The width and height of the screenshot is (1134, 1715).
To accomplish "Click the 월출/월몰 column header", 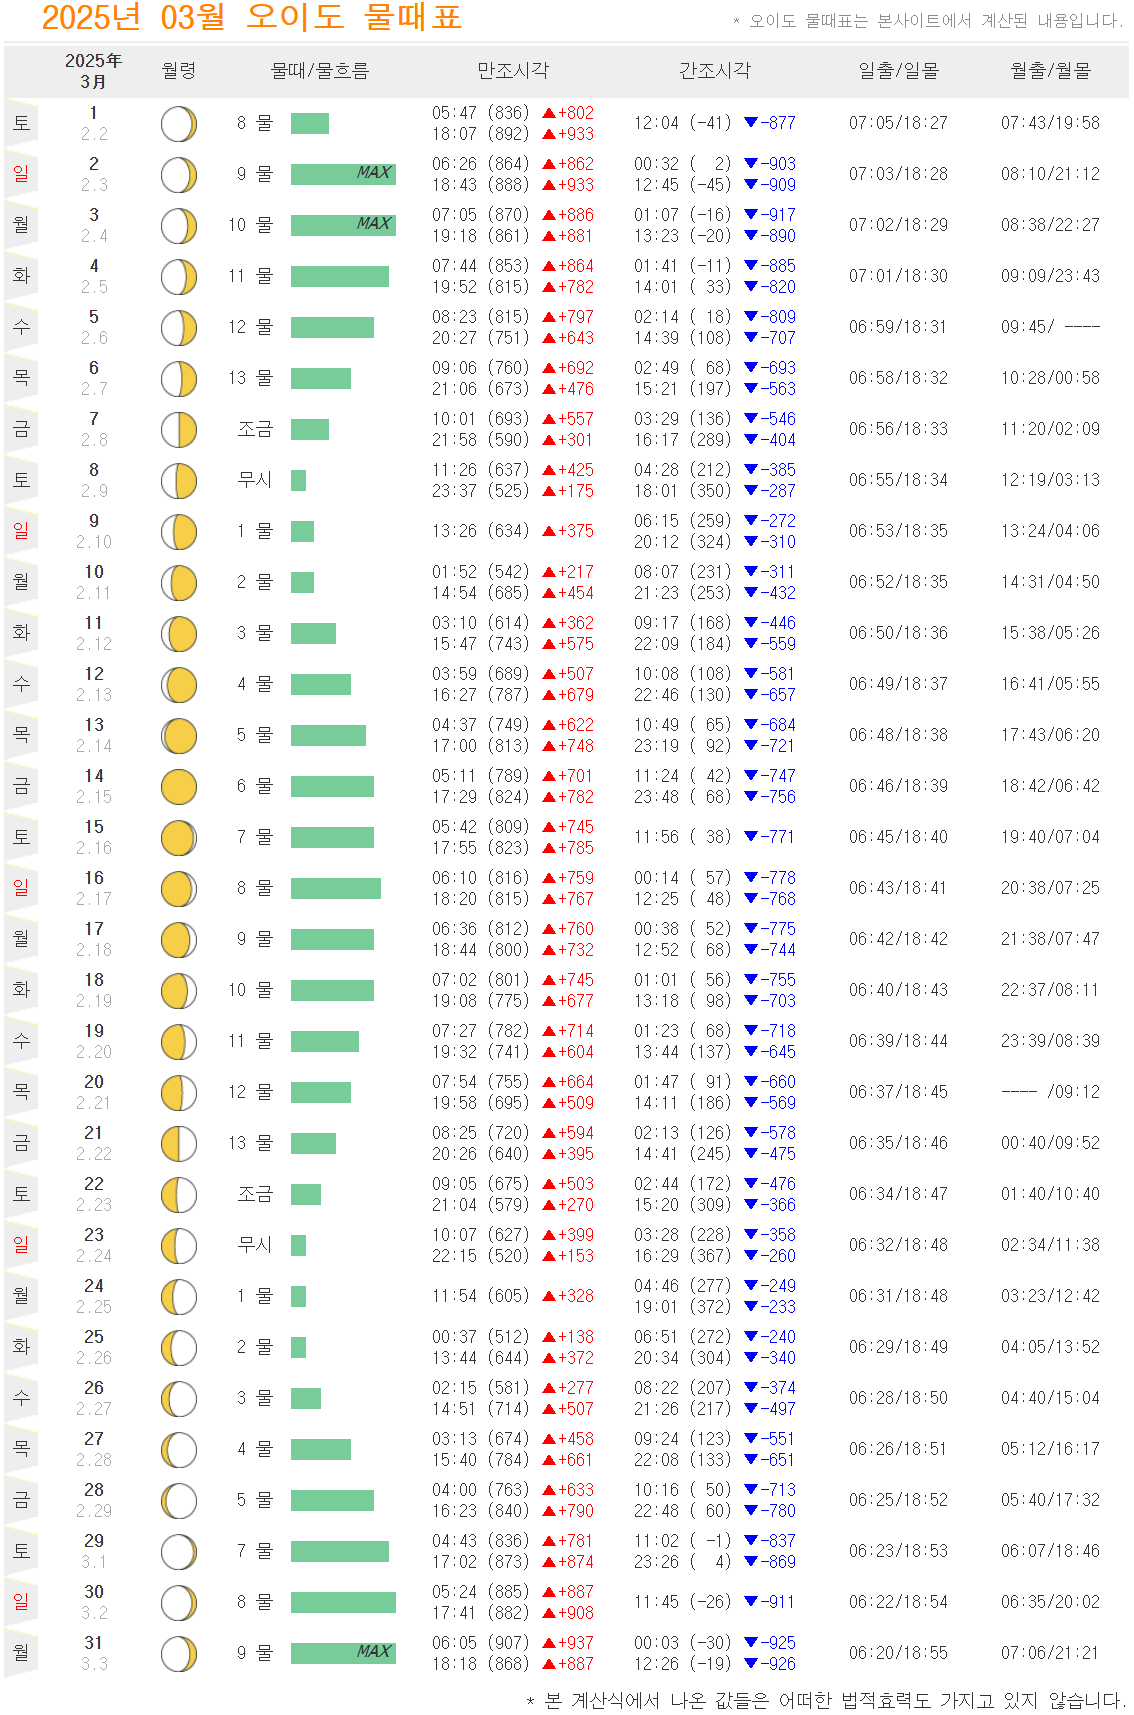I will tap(1051, 71).
